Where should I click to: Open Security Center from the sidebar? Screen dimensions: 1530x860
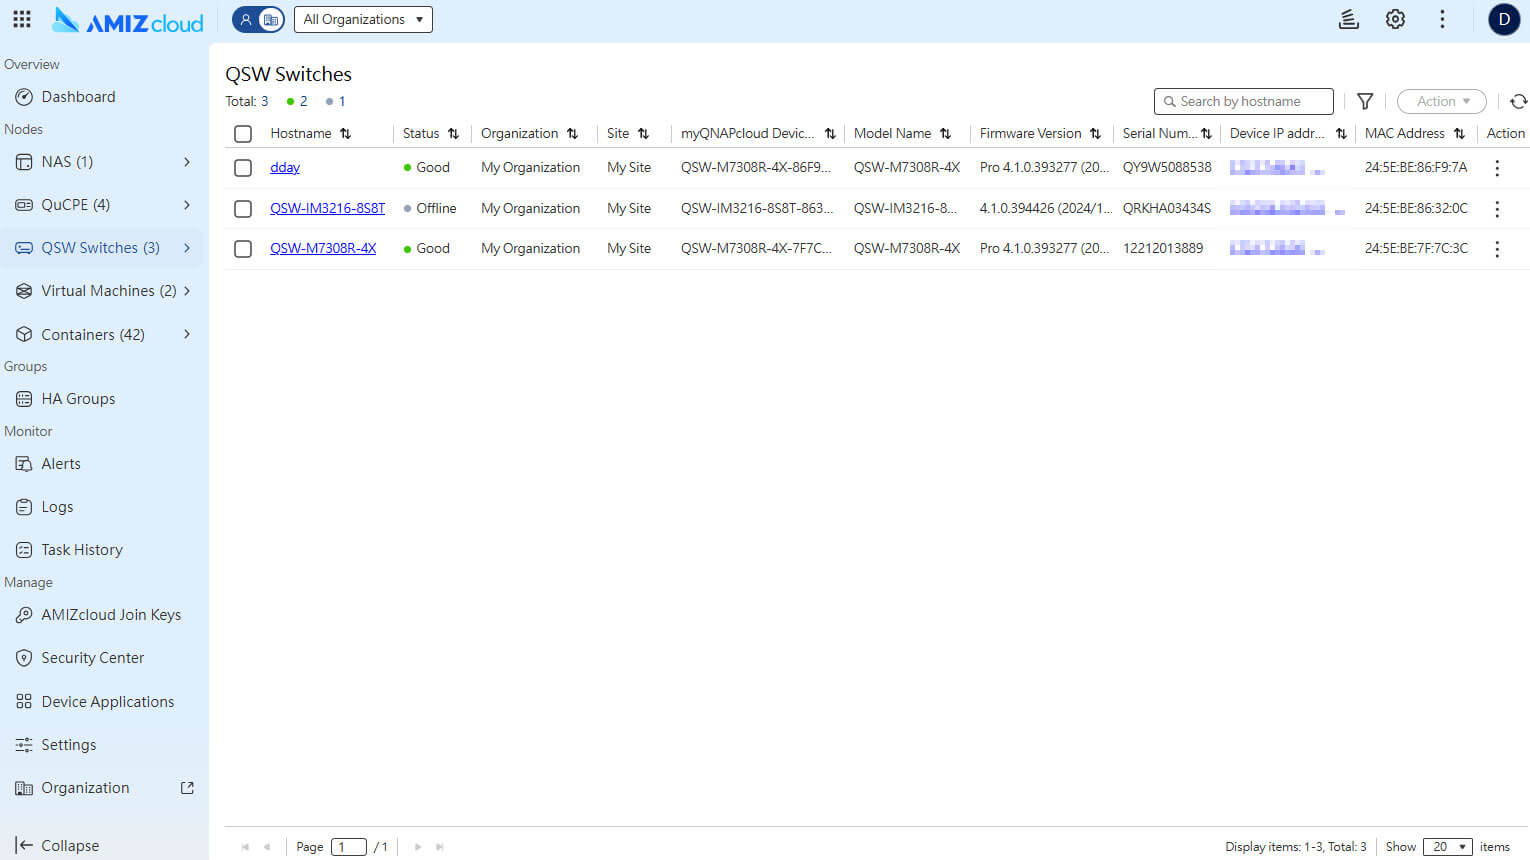click(92, 658)
